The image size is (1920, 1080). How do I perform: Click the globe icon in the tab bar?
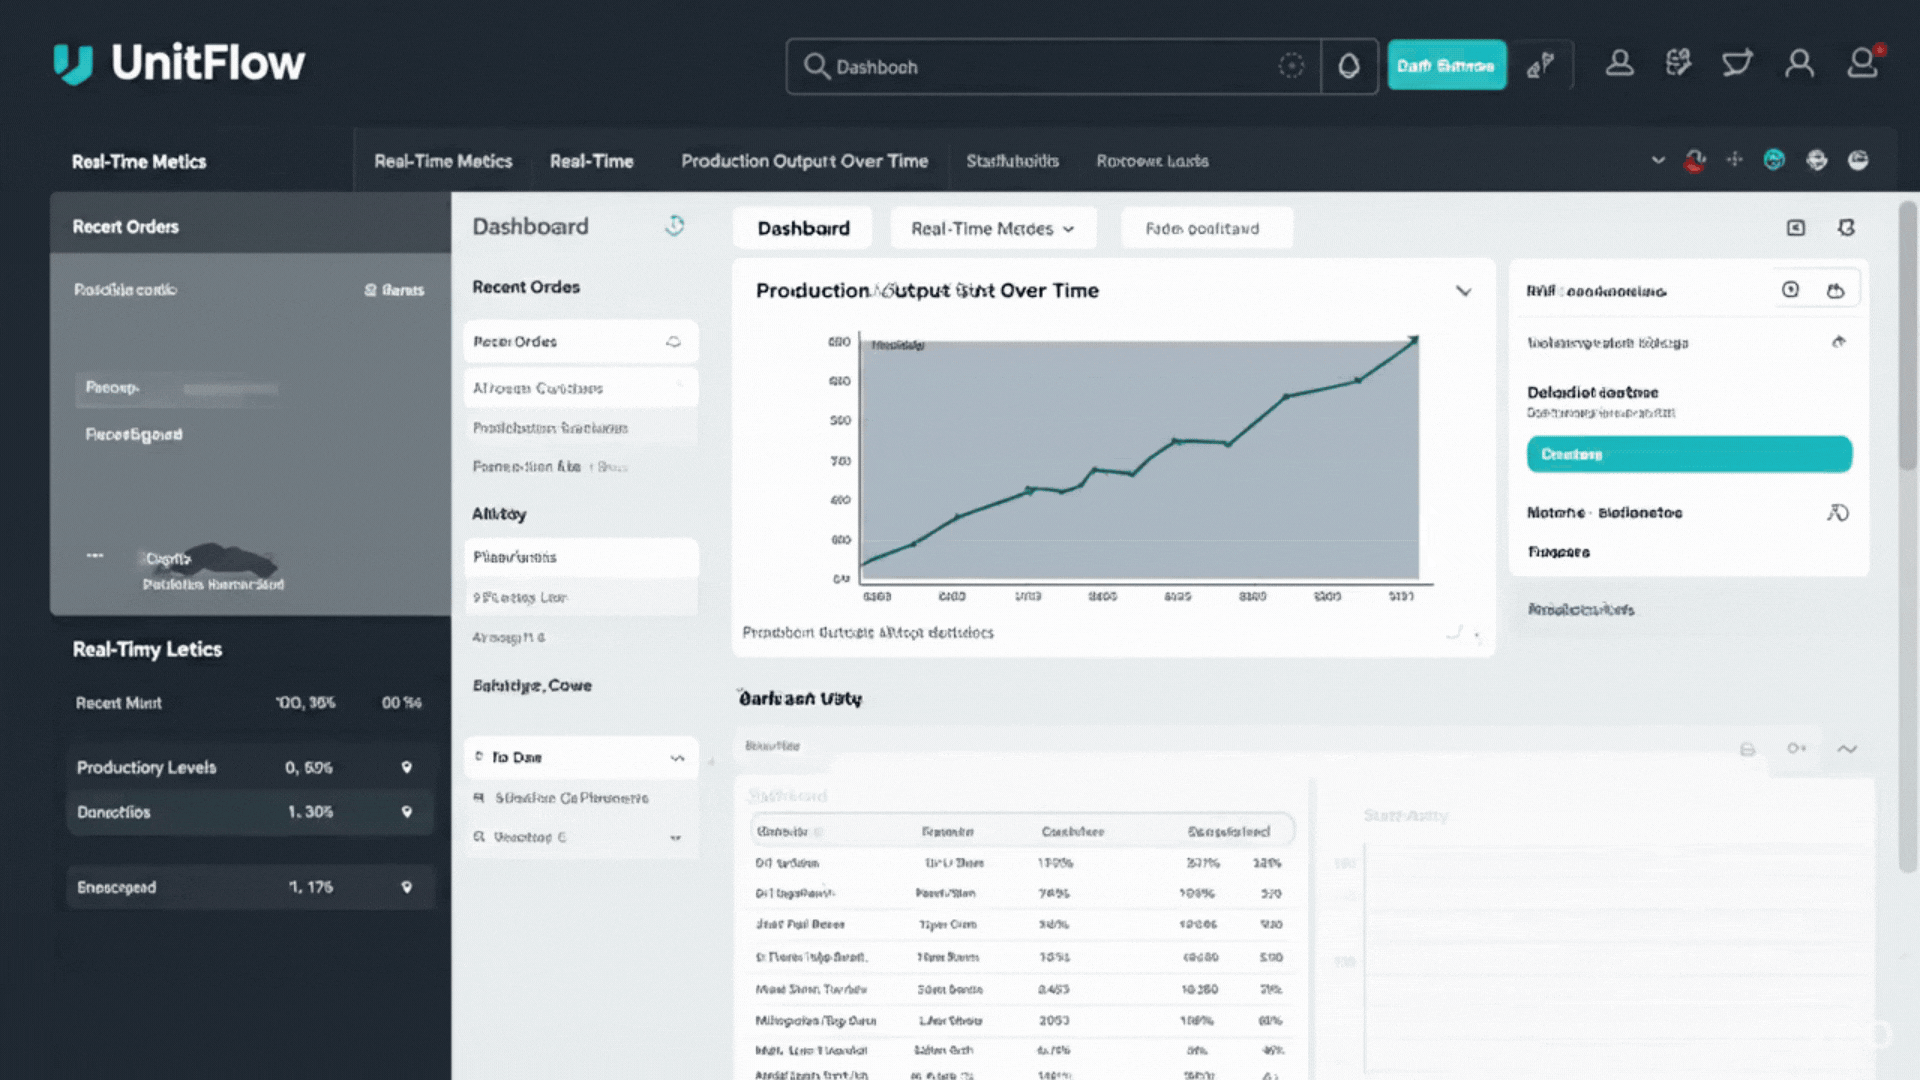[x=1816, y=160]
